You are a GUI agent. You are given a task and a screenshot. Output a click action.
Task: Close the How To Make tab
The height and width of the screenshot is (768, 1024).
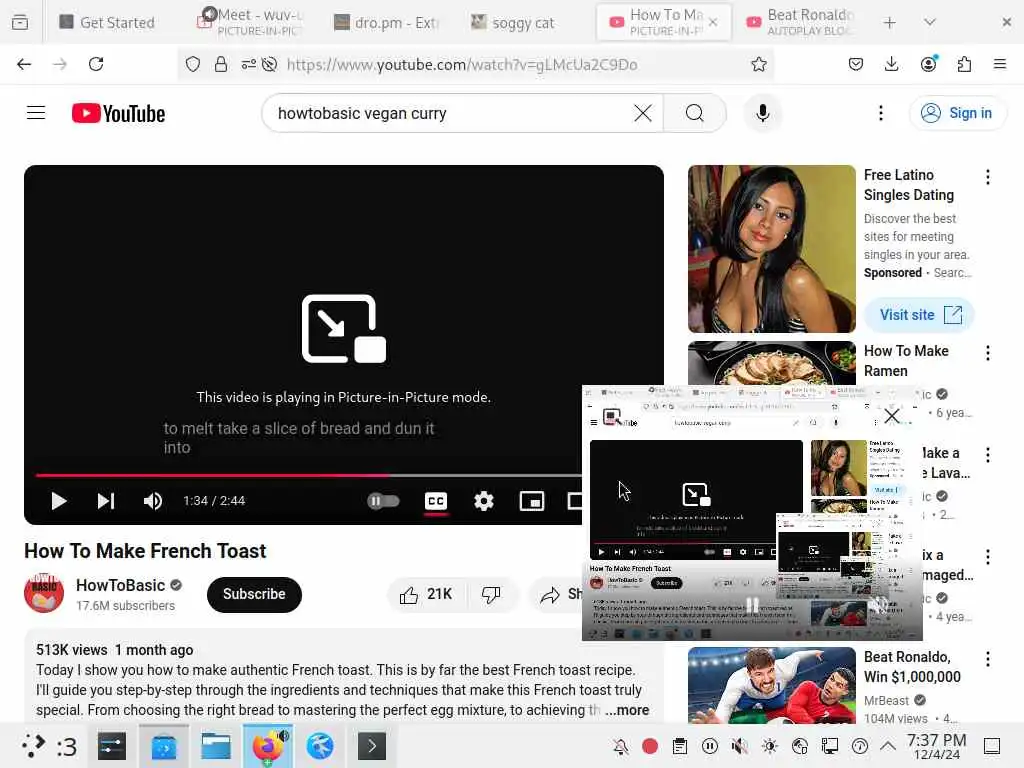[713, 22]
